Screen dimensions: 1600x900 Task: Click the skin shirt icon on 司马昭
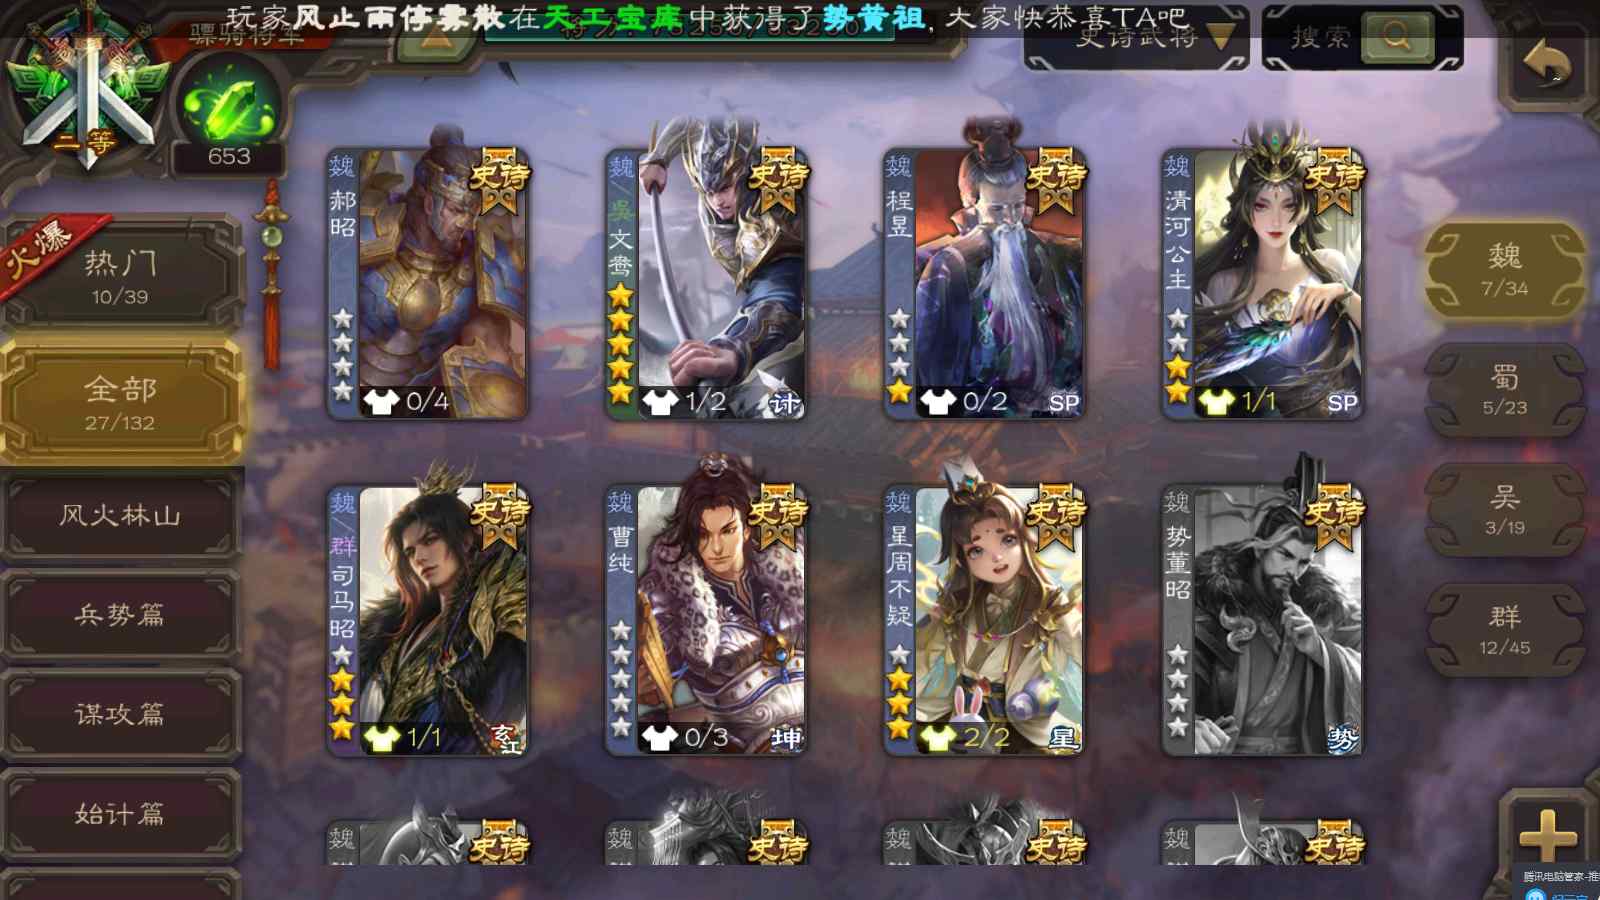coord(381,739)
